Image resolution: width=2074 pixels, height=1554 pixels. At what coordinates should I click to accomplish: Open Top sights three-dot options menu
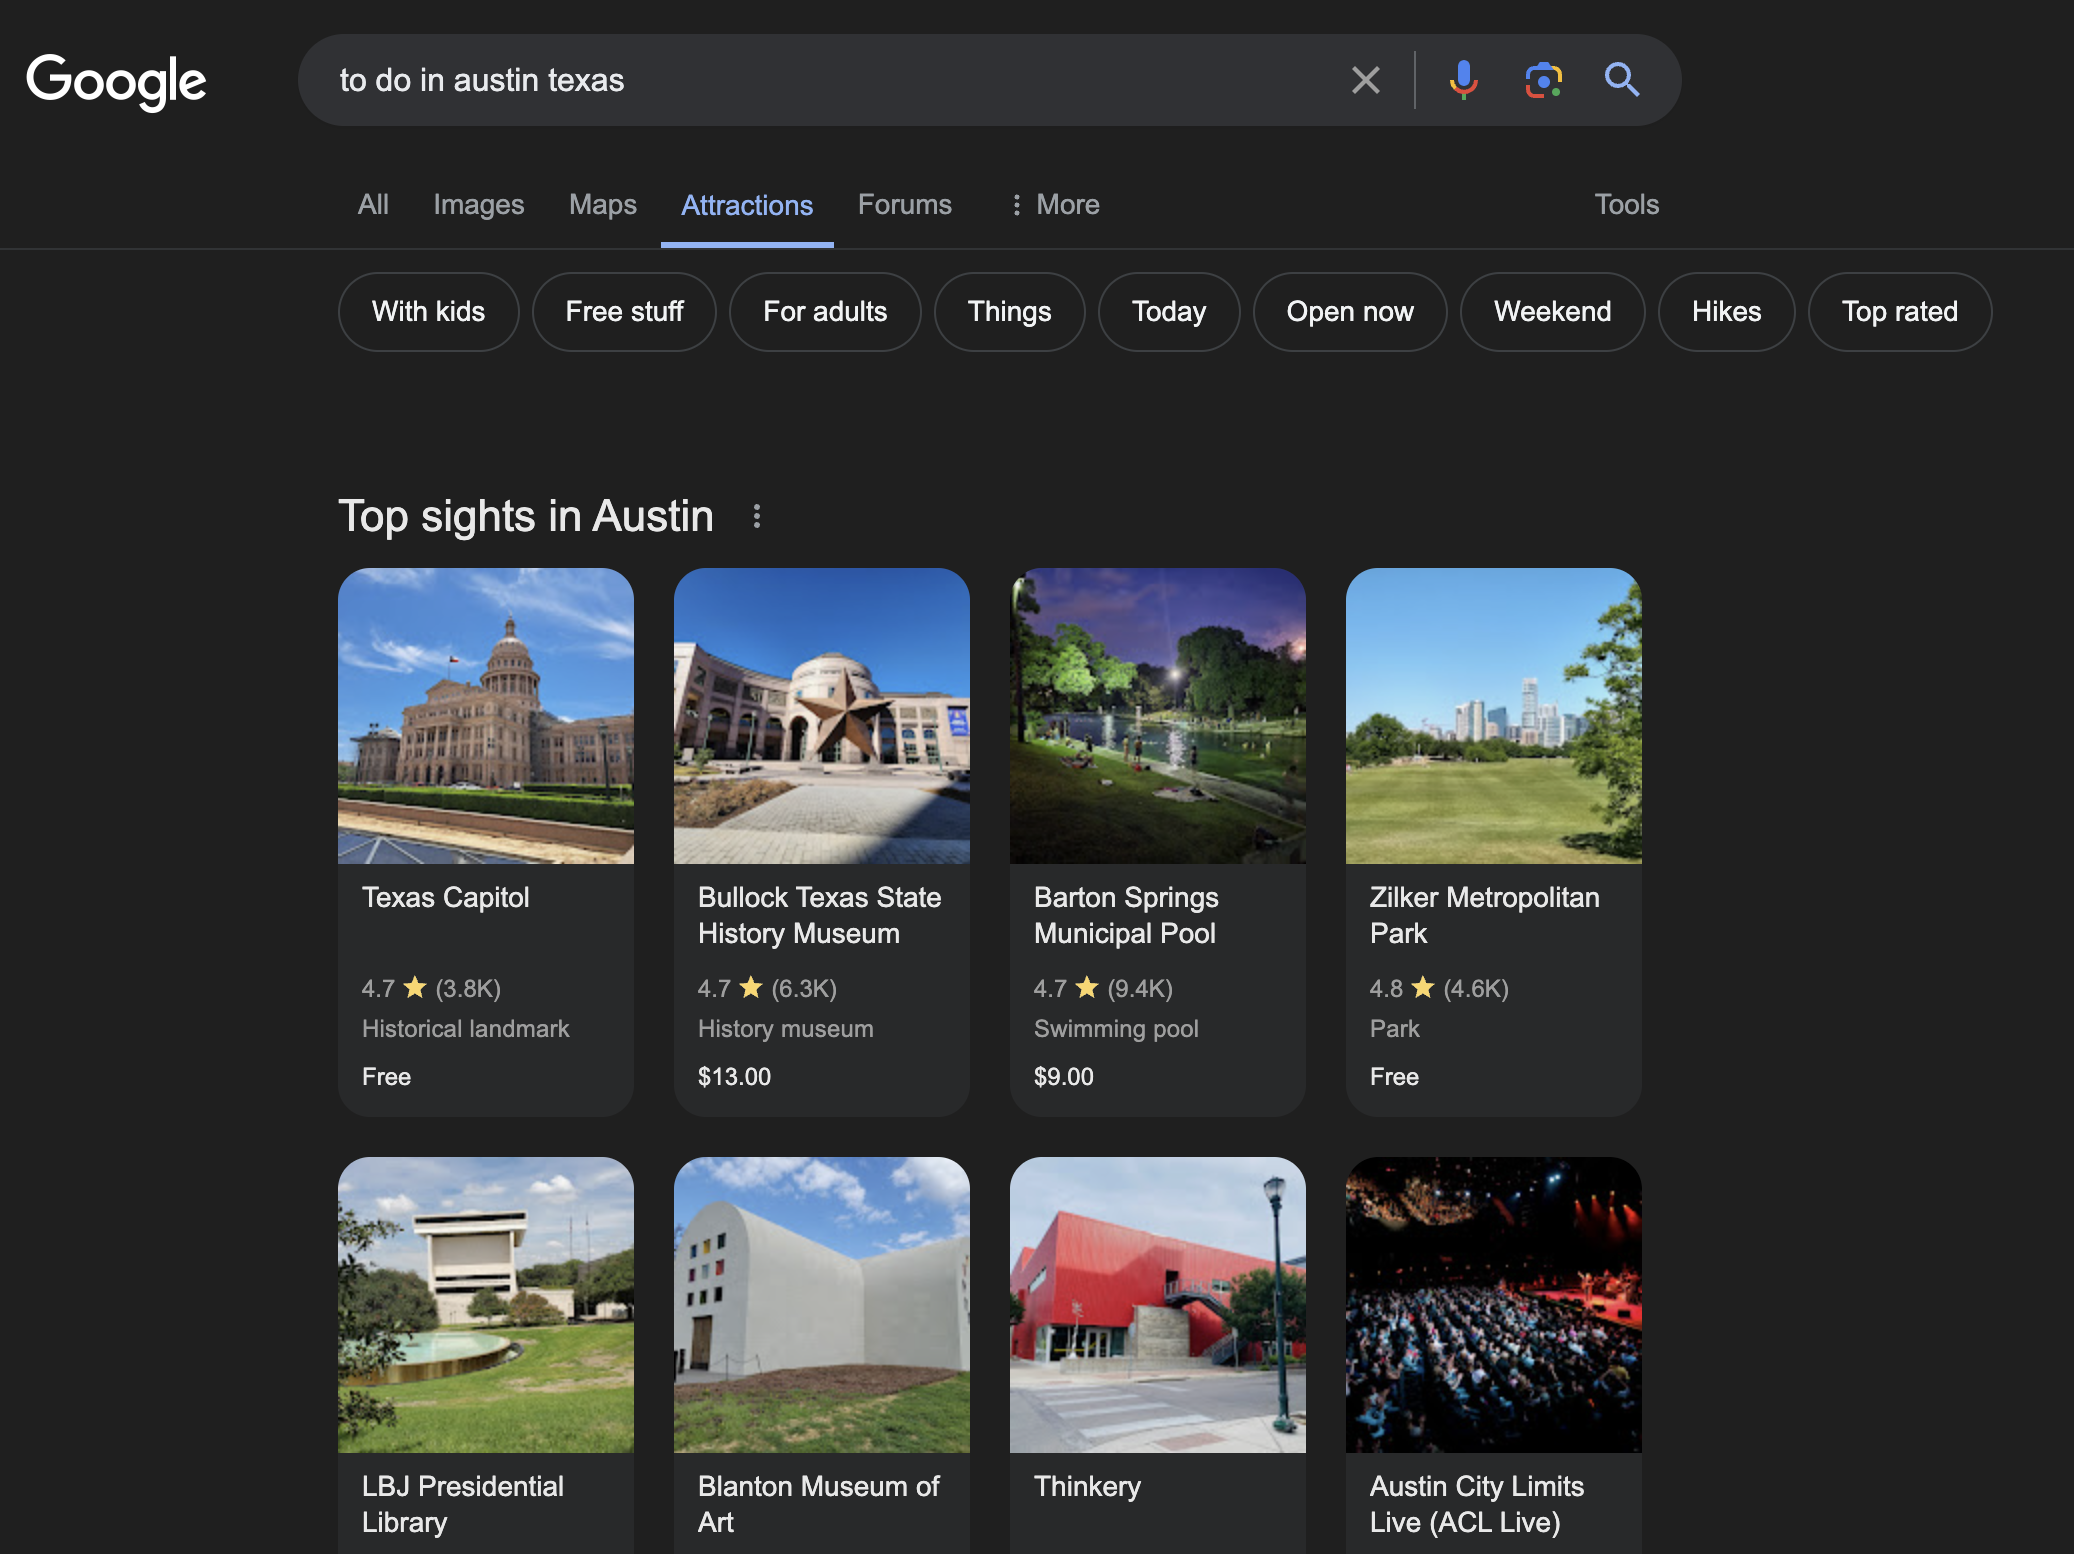click(757, 516)
